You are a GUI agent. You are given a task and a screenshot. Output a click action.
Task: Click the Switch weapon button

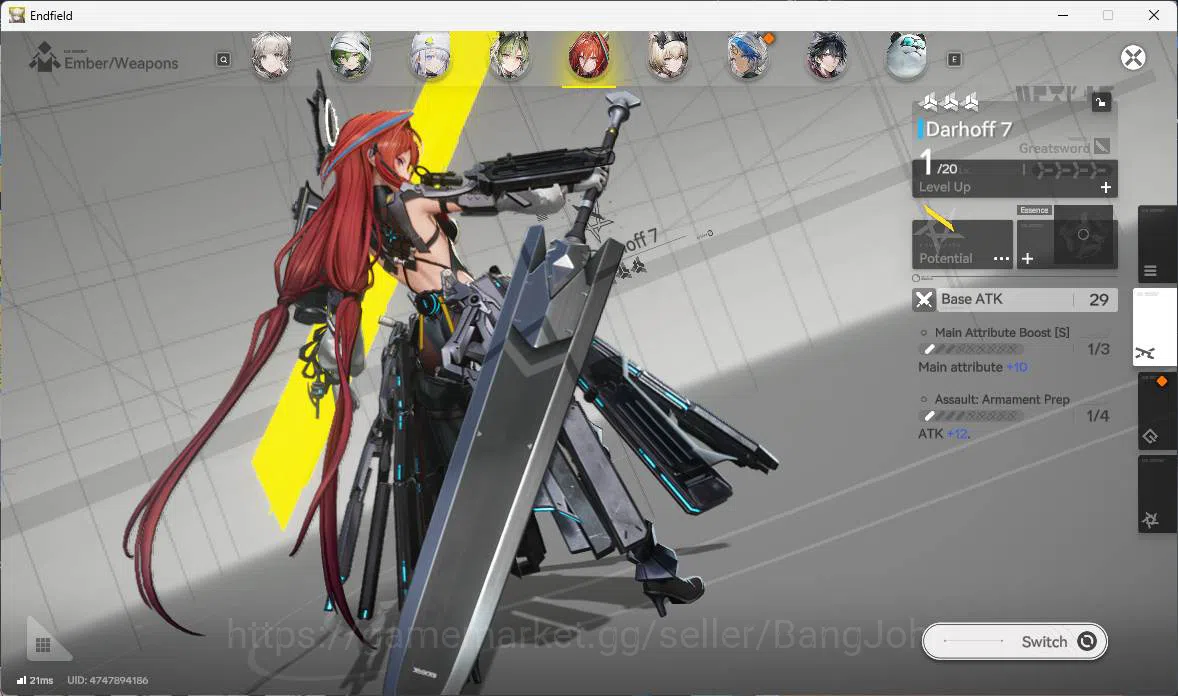pyautogui.click(x=1014, y=641)
